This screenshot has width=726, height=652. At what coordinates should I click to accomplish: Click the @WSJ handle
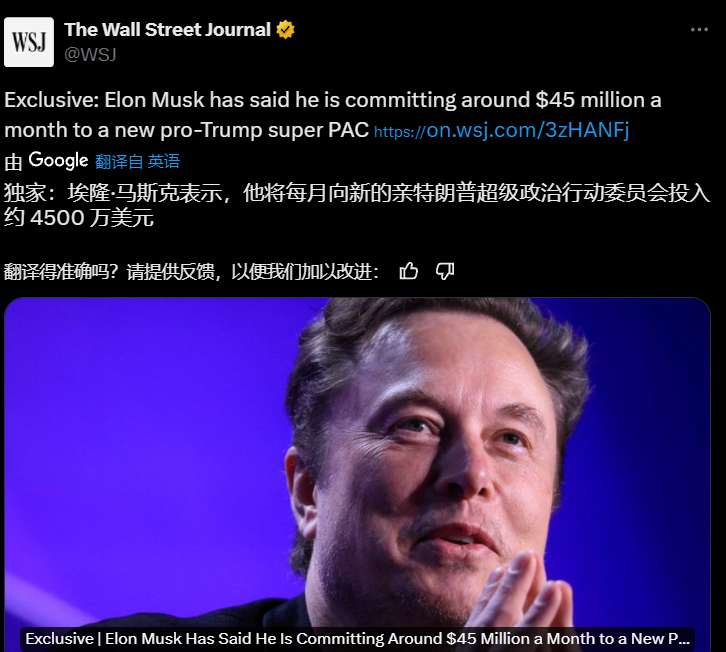(x=90, y=55)
